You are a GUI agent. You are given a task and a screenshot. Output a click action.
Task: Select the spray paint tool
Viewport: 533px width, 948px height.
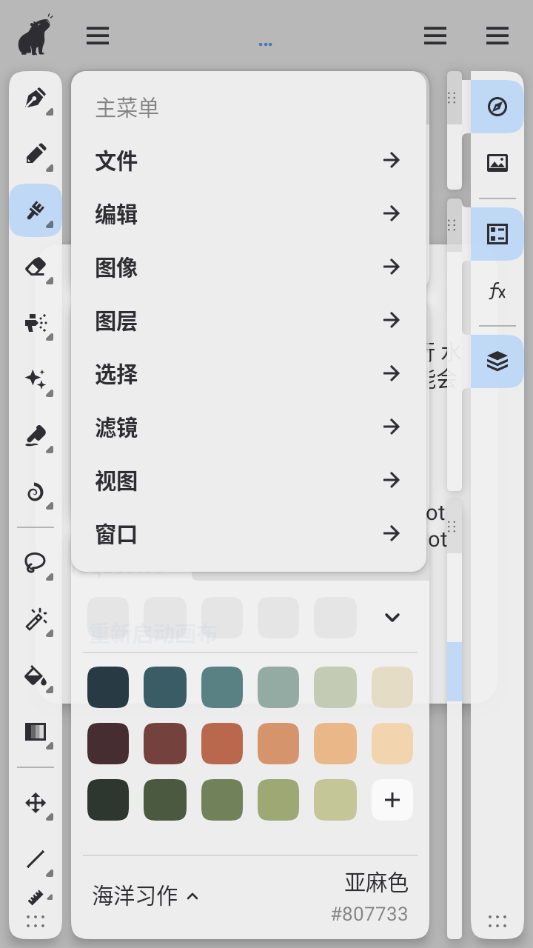pos(36,323)
